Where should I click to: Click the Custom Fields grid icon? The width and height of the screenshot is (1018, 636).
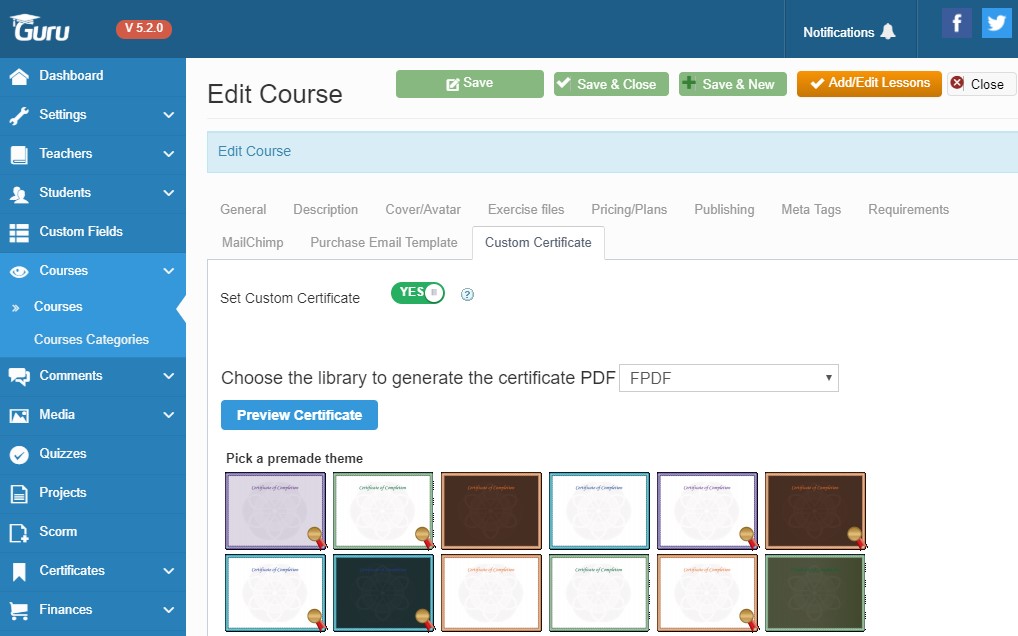click(19, 232)
